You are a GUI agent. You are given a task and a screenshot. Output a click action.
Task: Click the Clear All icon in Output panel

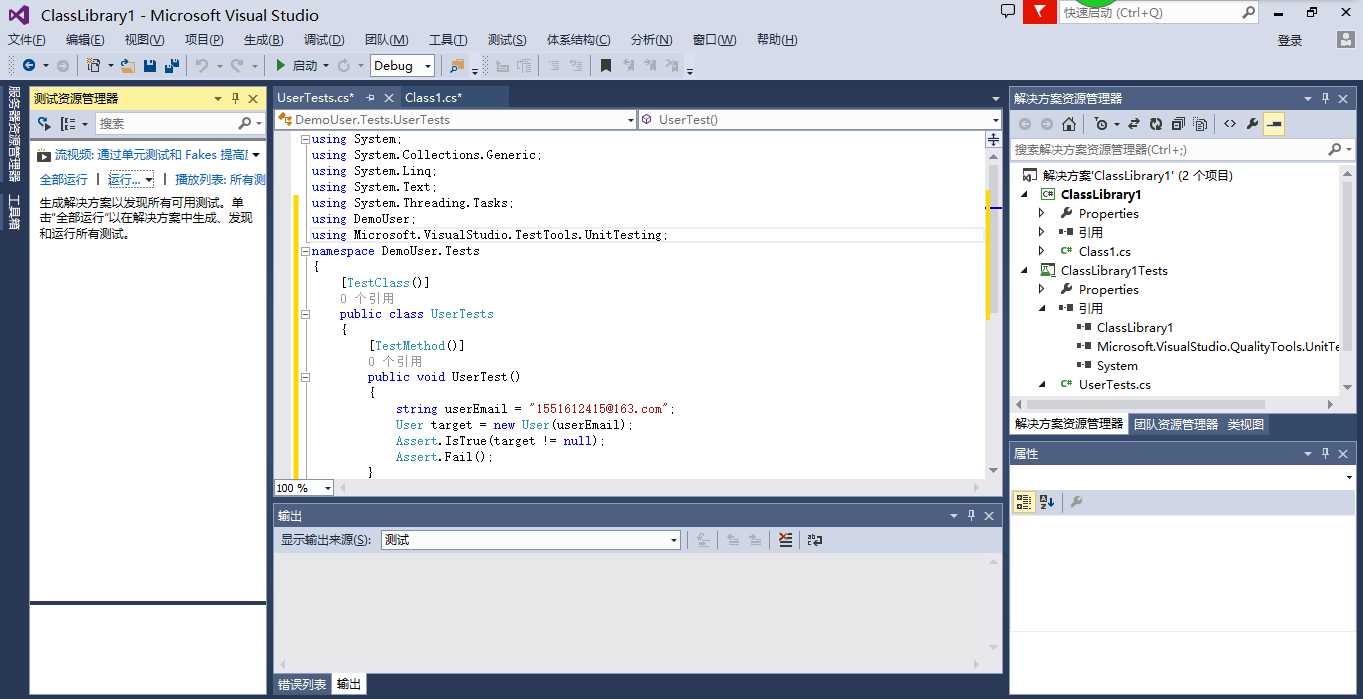[786, 540]
